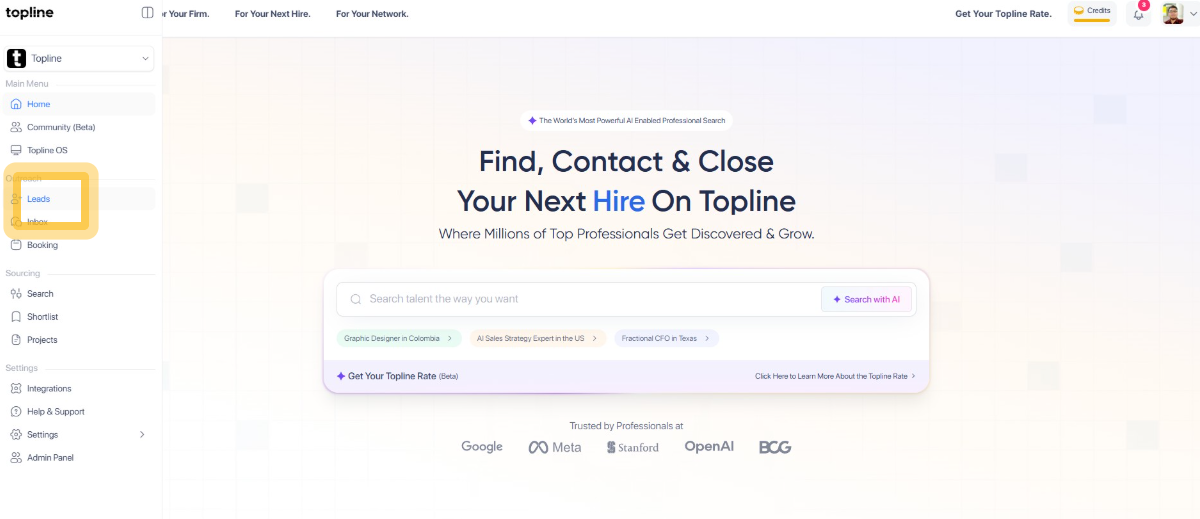1200x519 pixels.
Task: Choose AI Sales Strategy Expert in the US
Action: pyautogui.click(x=537, y=338)
